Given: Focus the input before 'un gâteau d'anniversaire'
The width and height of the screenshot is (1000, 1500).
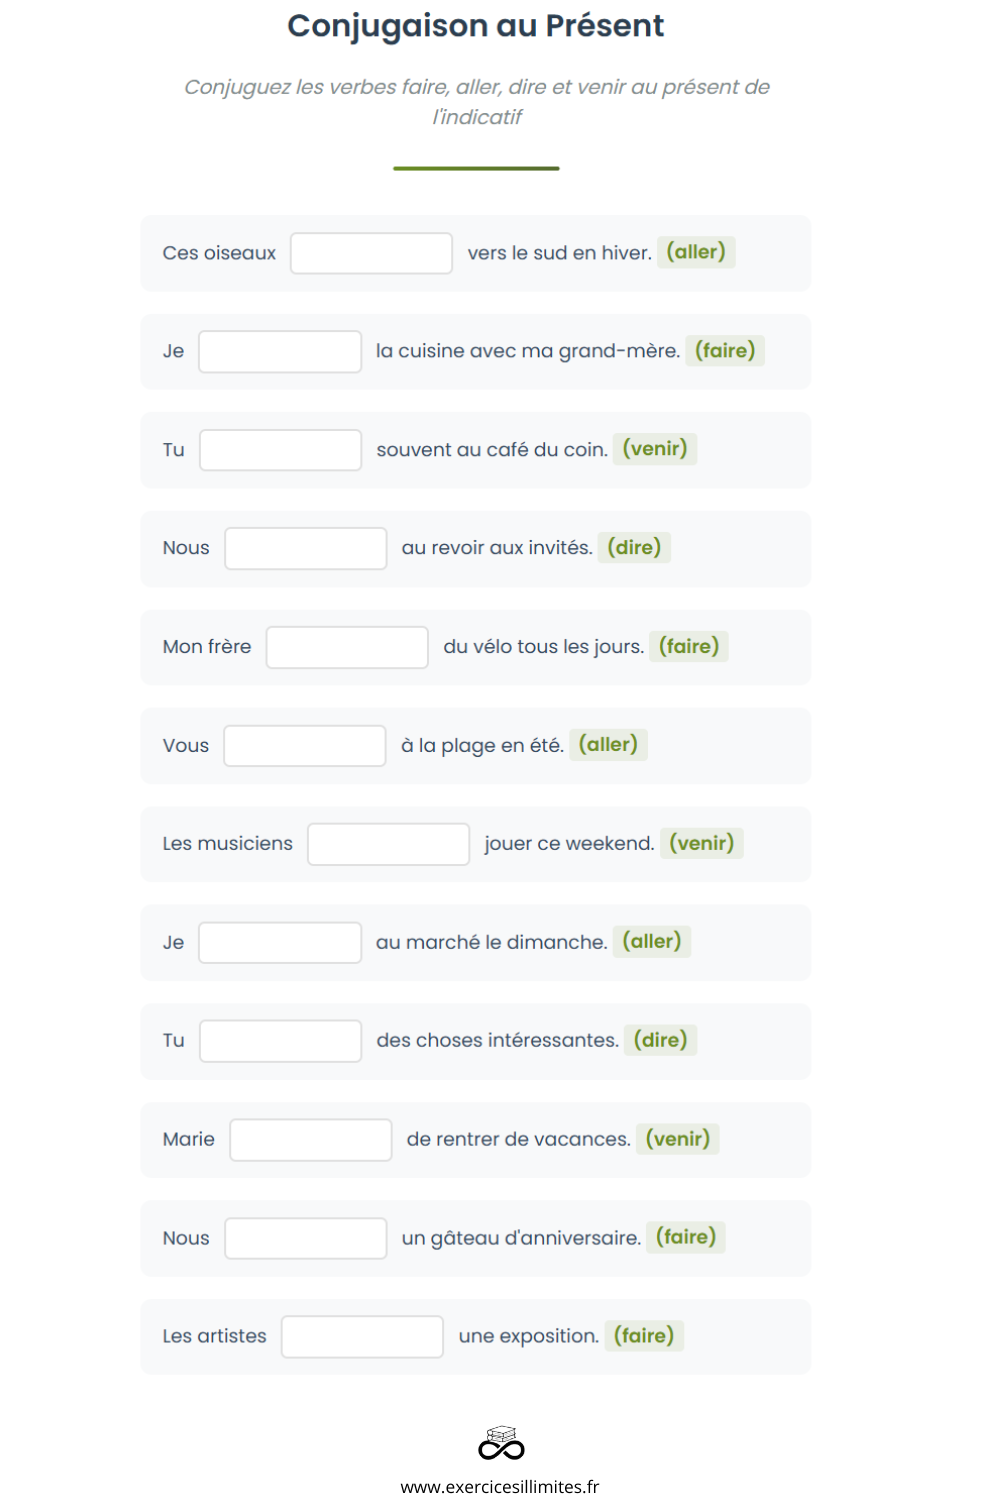Looking at the screenshot, I should [306, 1238].
